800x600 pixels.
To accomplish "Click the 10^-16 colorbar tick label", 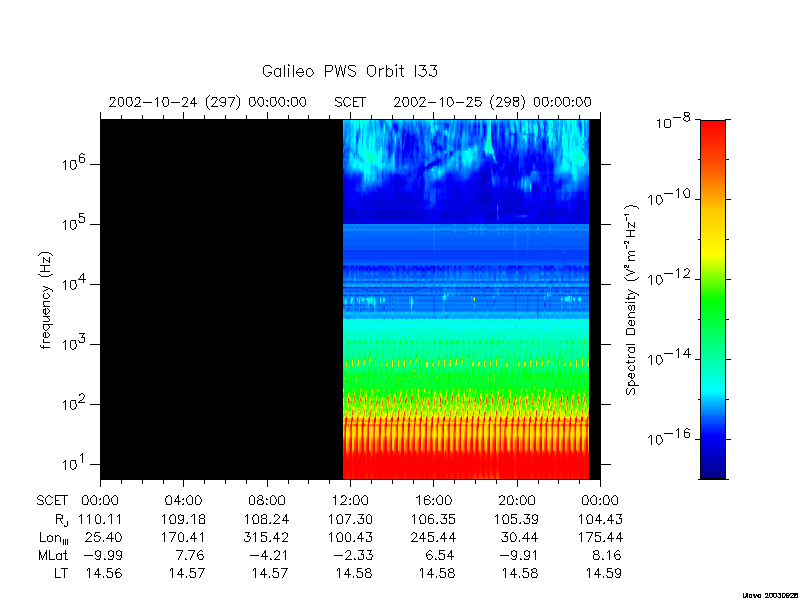I will click(x=669, y=437).
